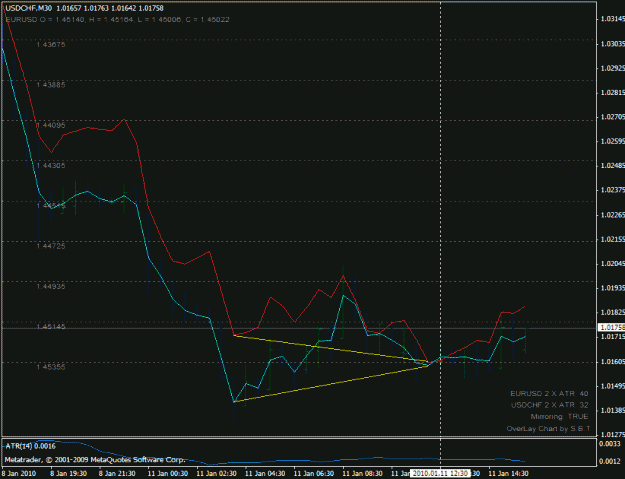Click 1.02375 on the right price axis
Viewport: 625px width, 479px height.
point(613,190)
